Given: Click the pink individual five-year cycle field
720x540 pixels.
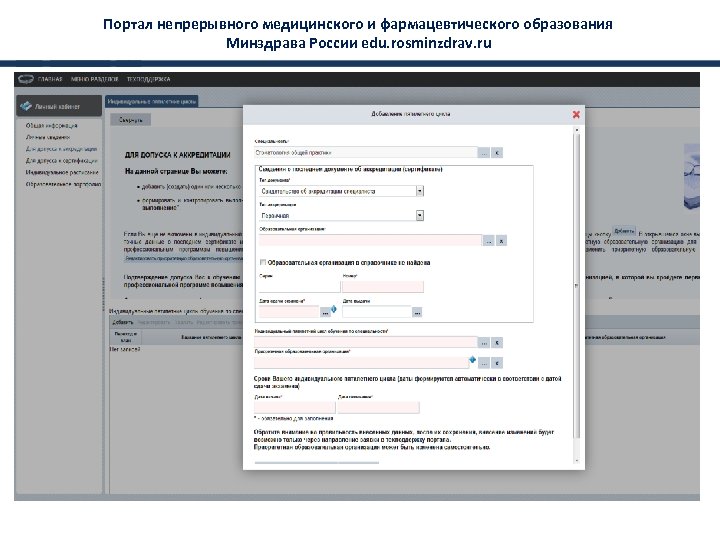Looking at the screenshot, I should 366,342.
